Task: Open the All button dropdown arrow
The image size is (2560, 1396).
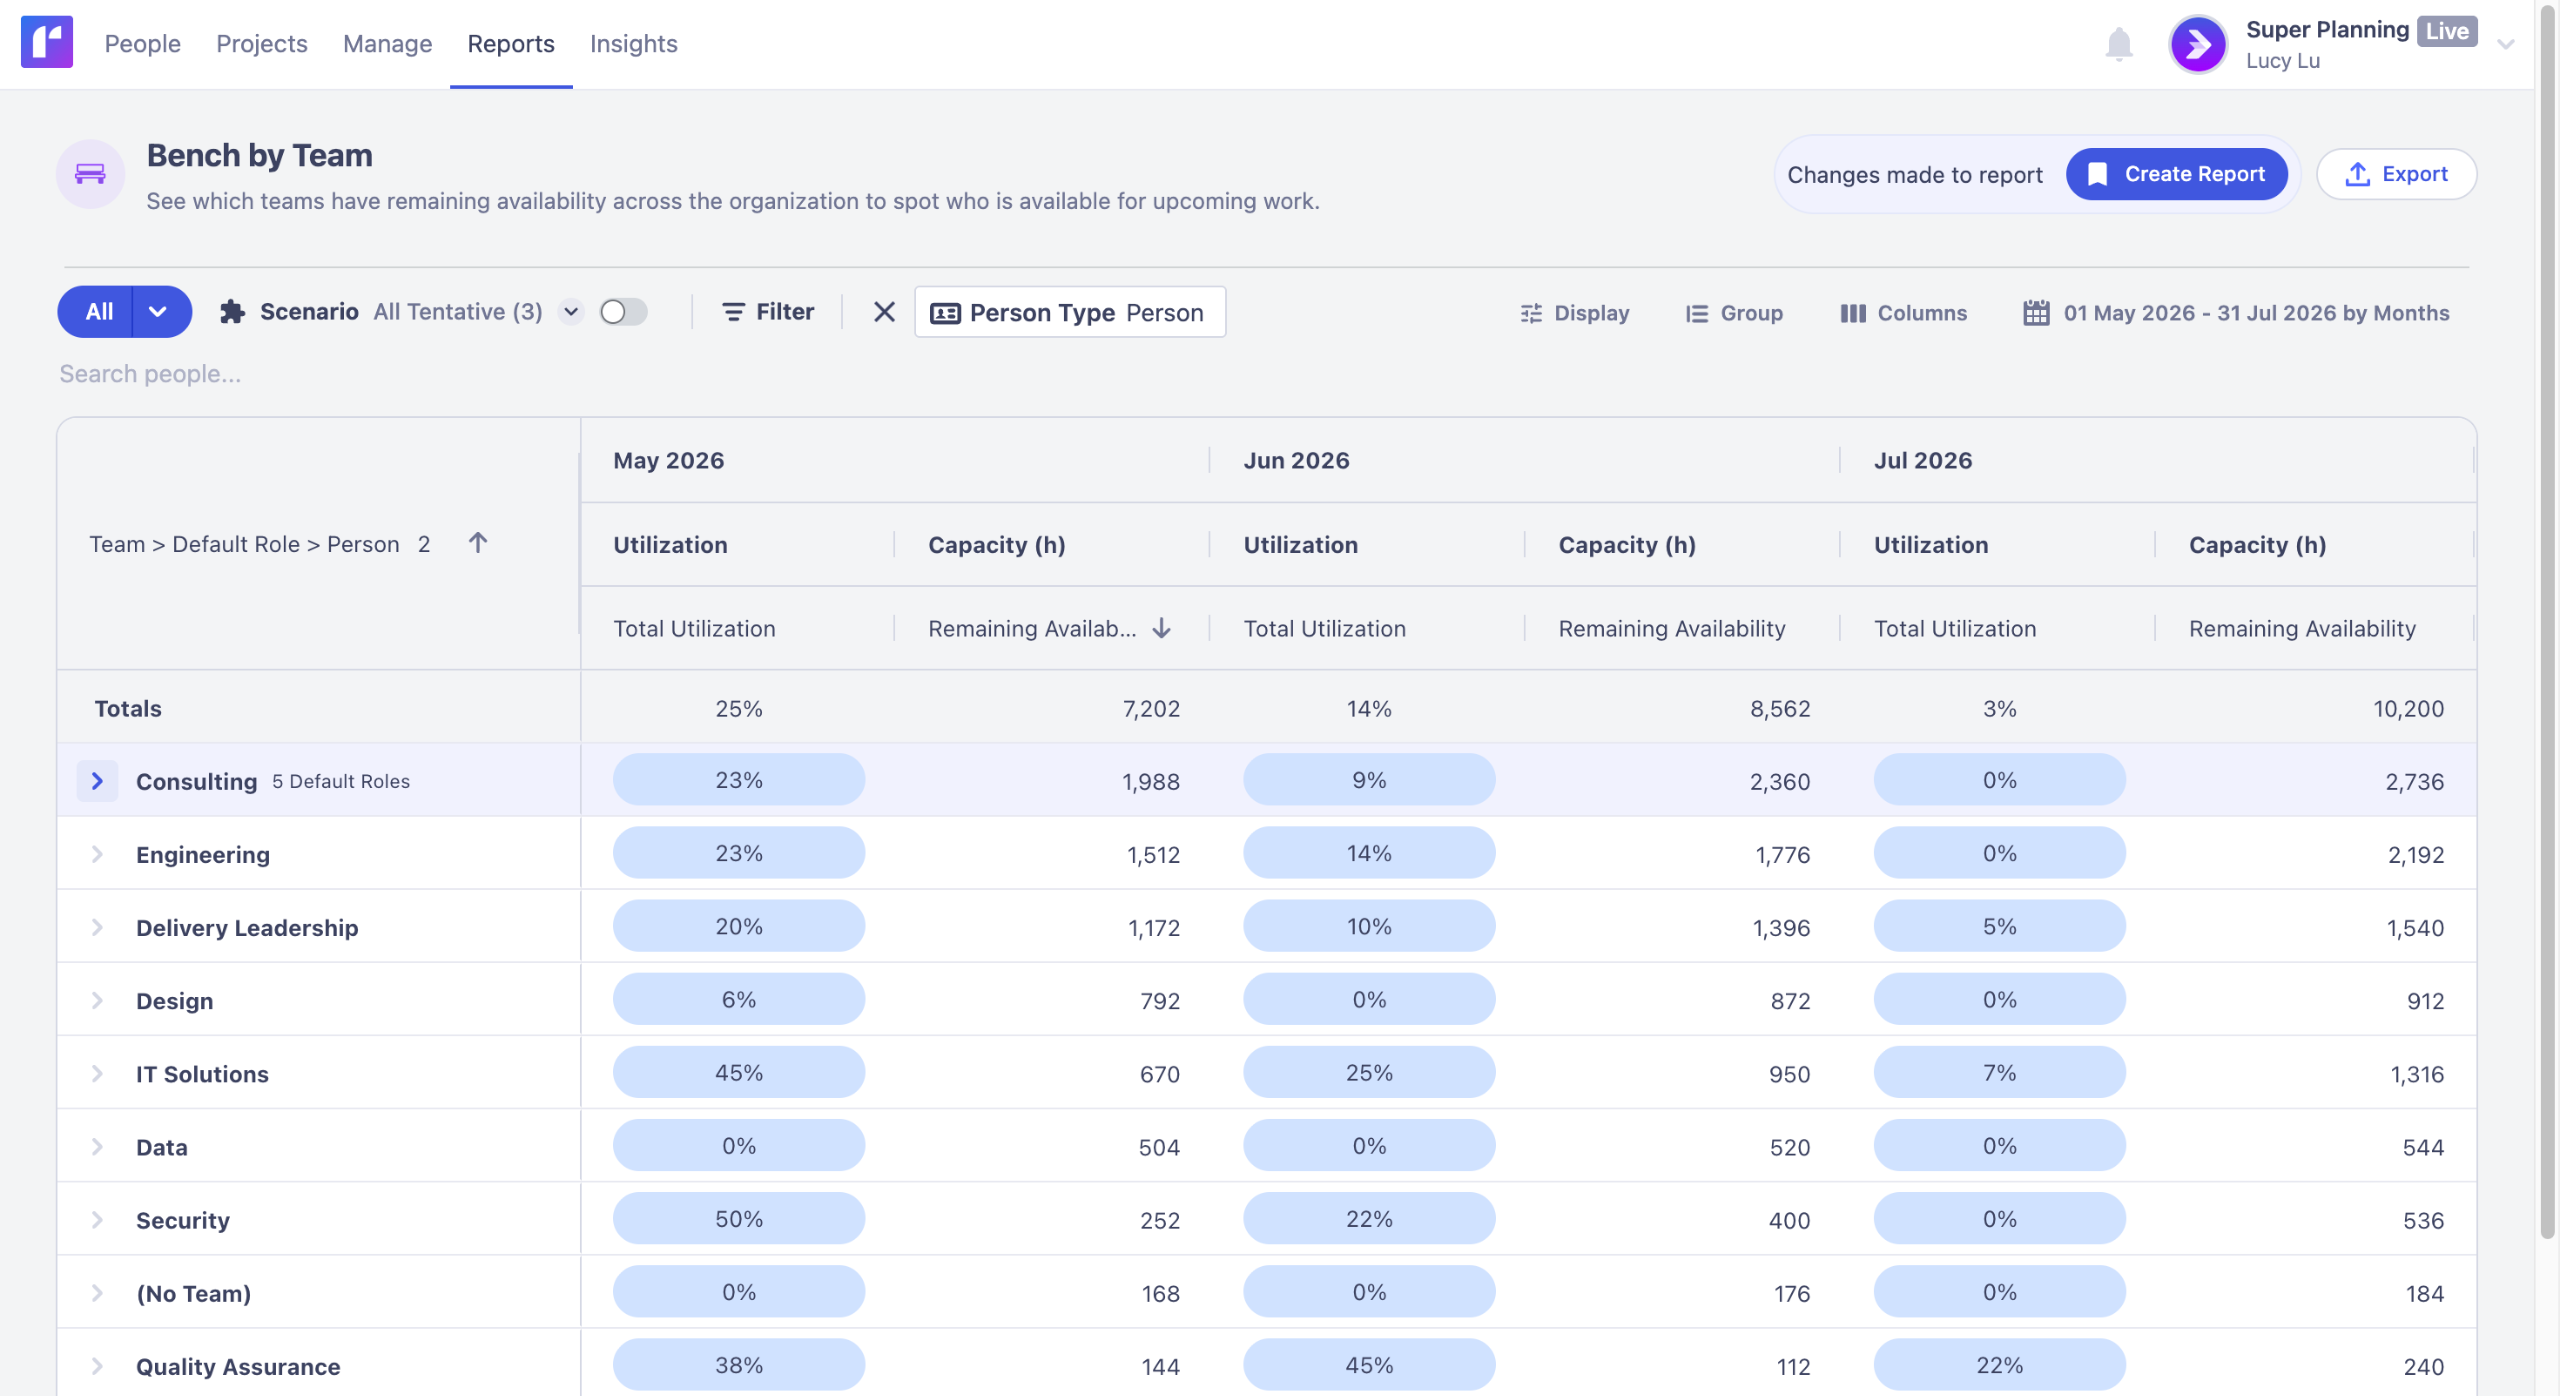Action: coord(158,312)
